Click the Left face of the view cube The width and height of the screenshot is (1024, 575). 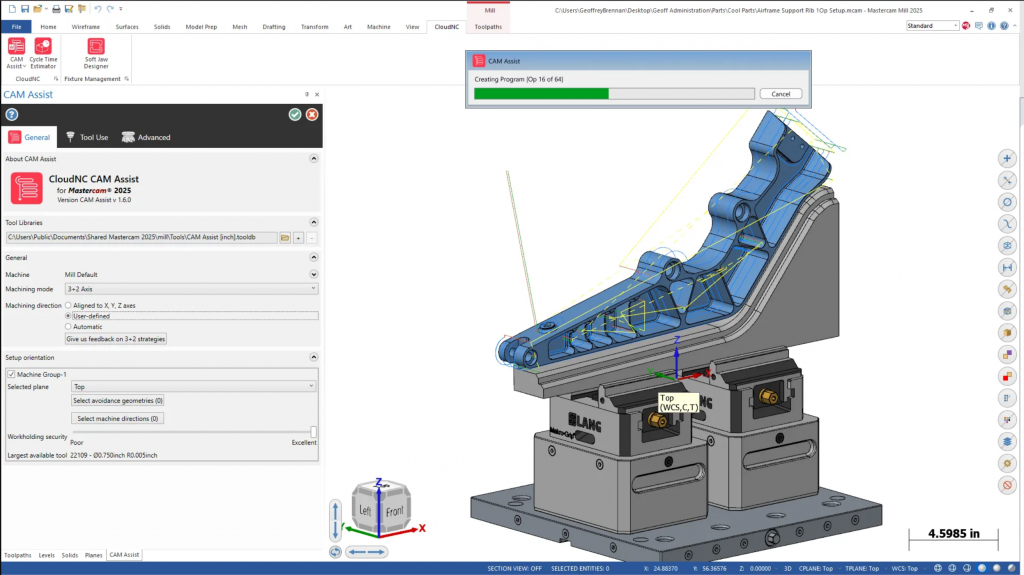click(x=365, y=510)
